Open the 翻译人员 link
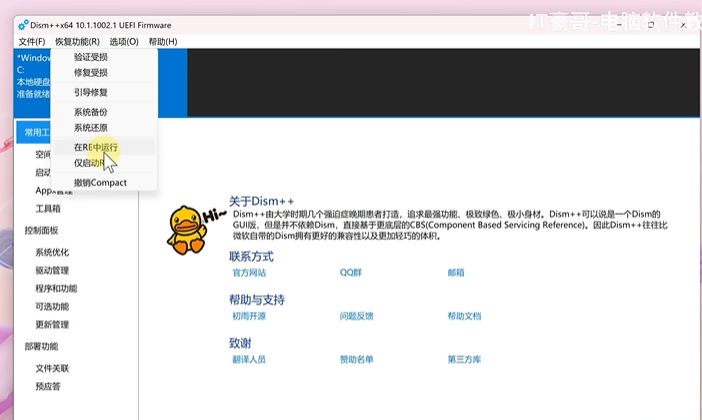Image resolution: width=702 pixels, height=420 pixels. [x=249, y=360]
